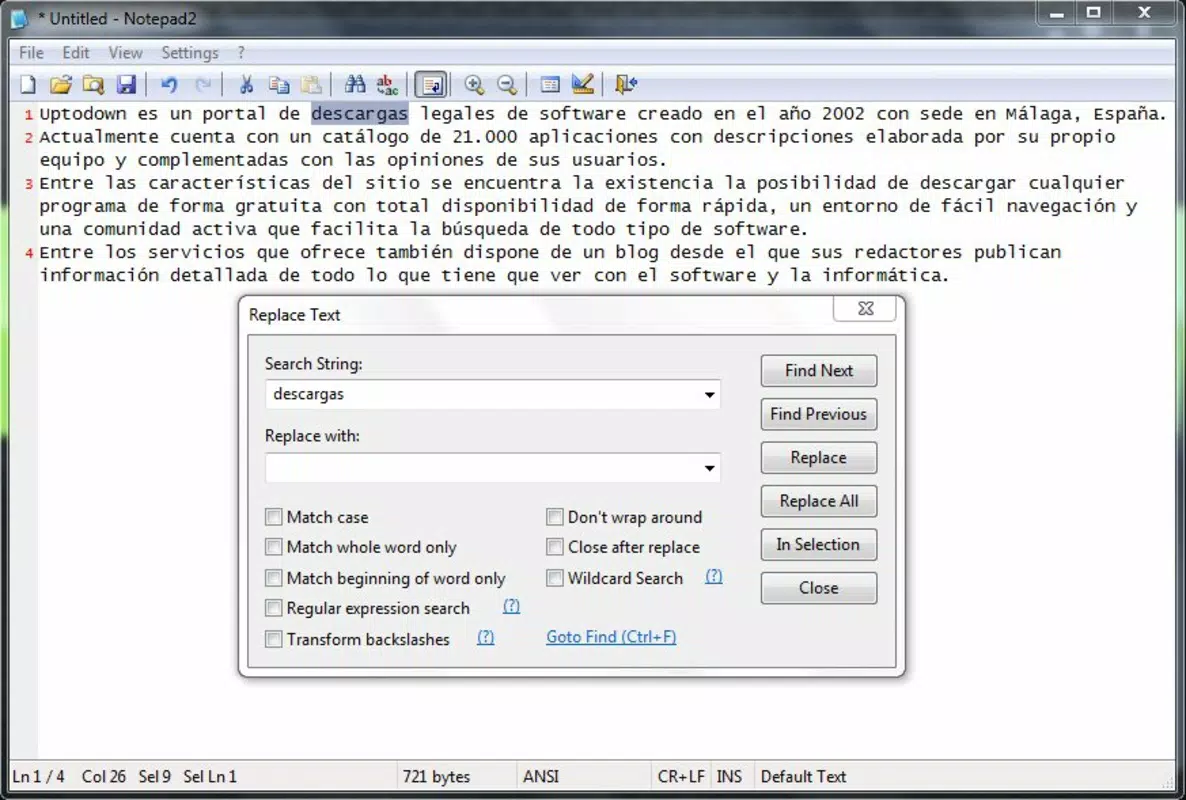Click Default Text scheme in status bar

click(x=803, y=777)
